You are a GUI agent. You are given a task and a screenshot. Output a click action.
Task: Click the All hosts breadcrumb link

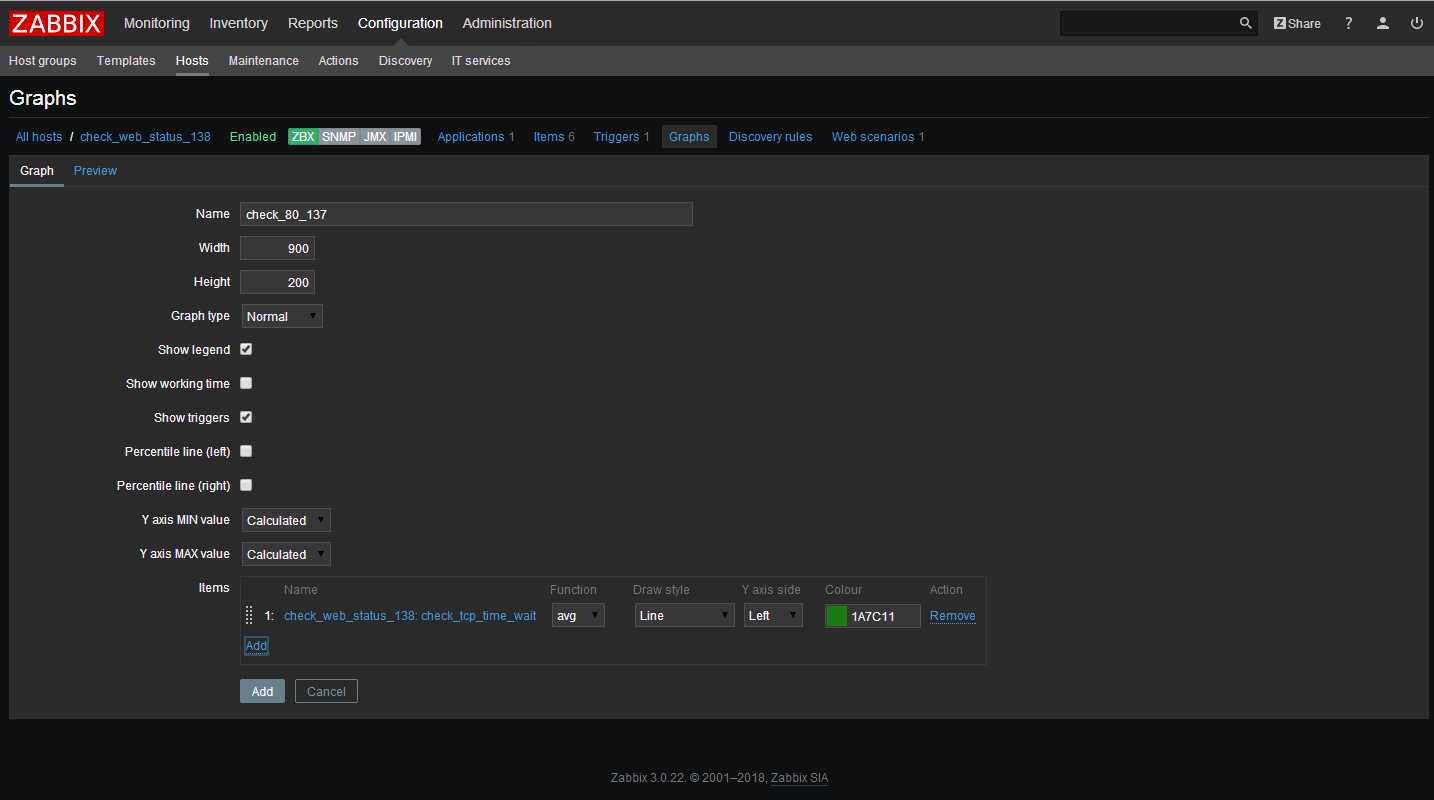pos(39,137)
